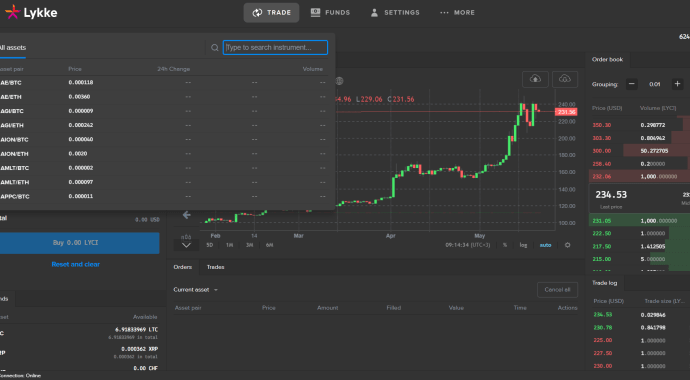
Task: Switch to the Trades tab
Action: pos(216,267)
